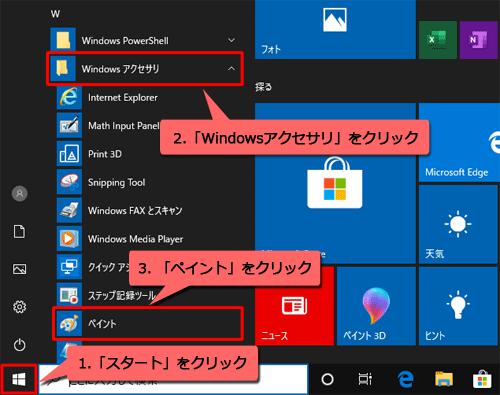Click the ペイント label in app list

[x=102, y=324]
